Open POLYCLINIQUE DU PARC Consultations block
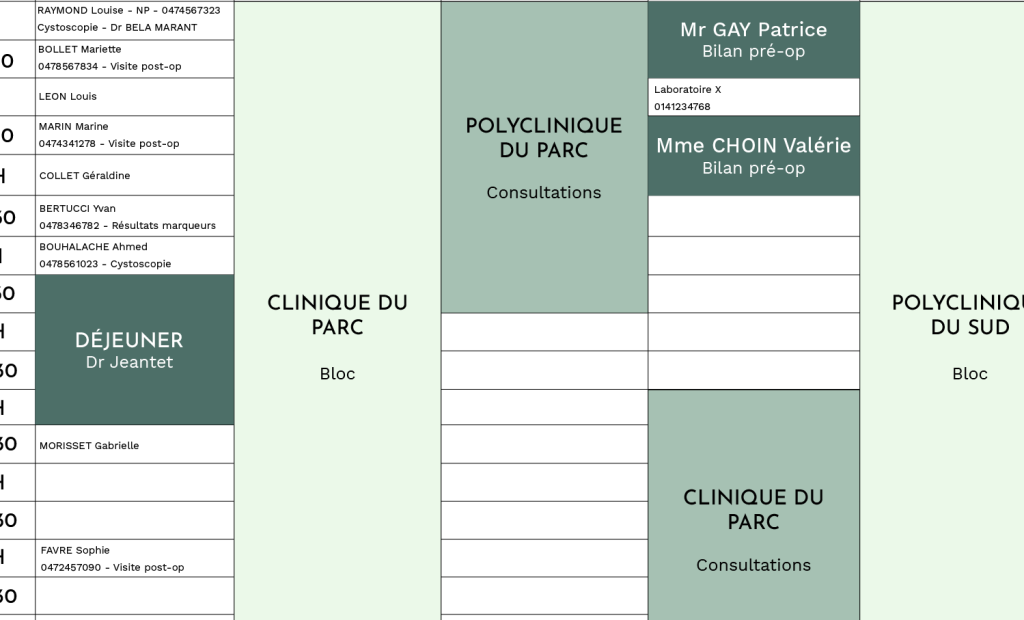This screenshot has height=620, width=1024. pos(544,157)
